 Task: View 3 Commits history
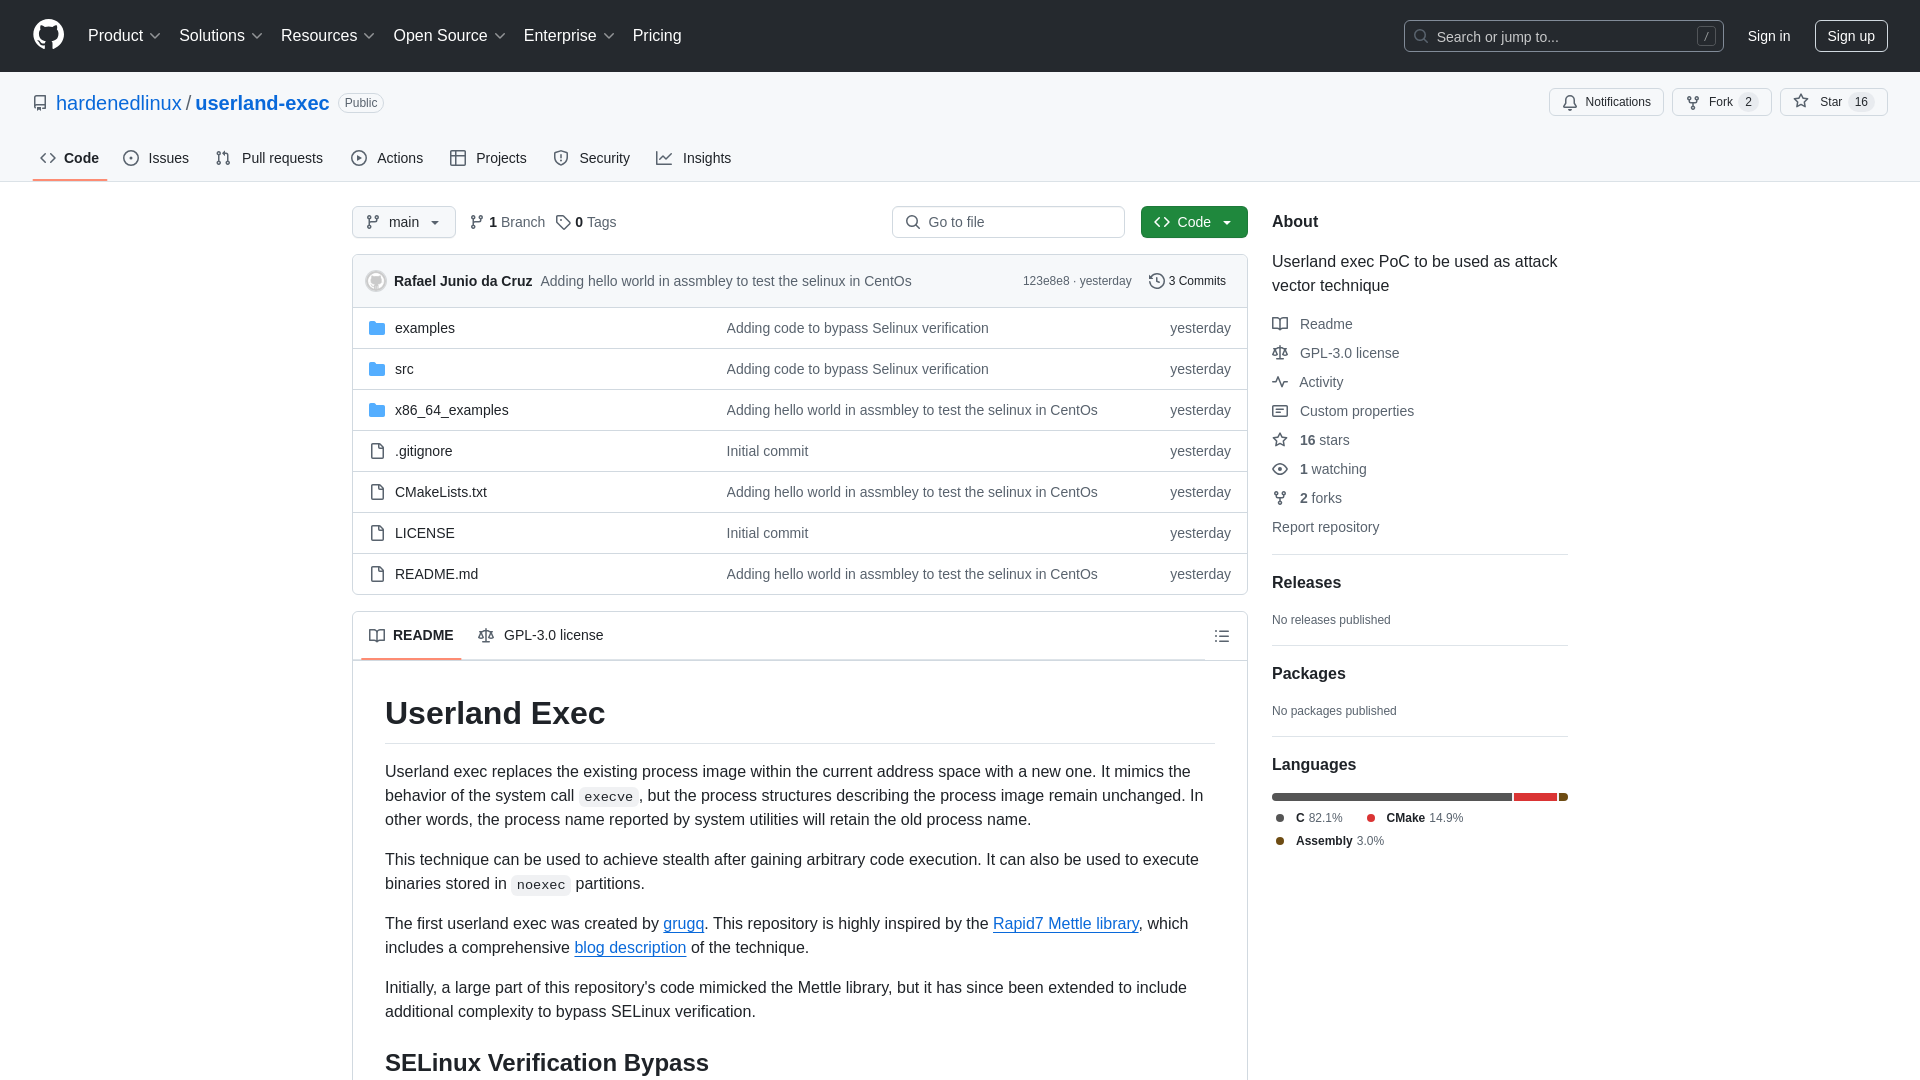tap(1187, 281)
